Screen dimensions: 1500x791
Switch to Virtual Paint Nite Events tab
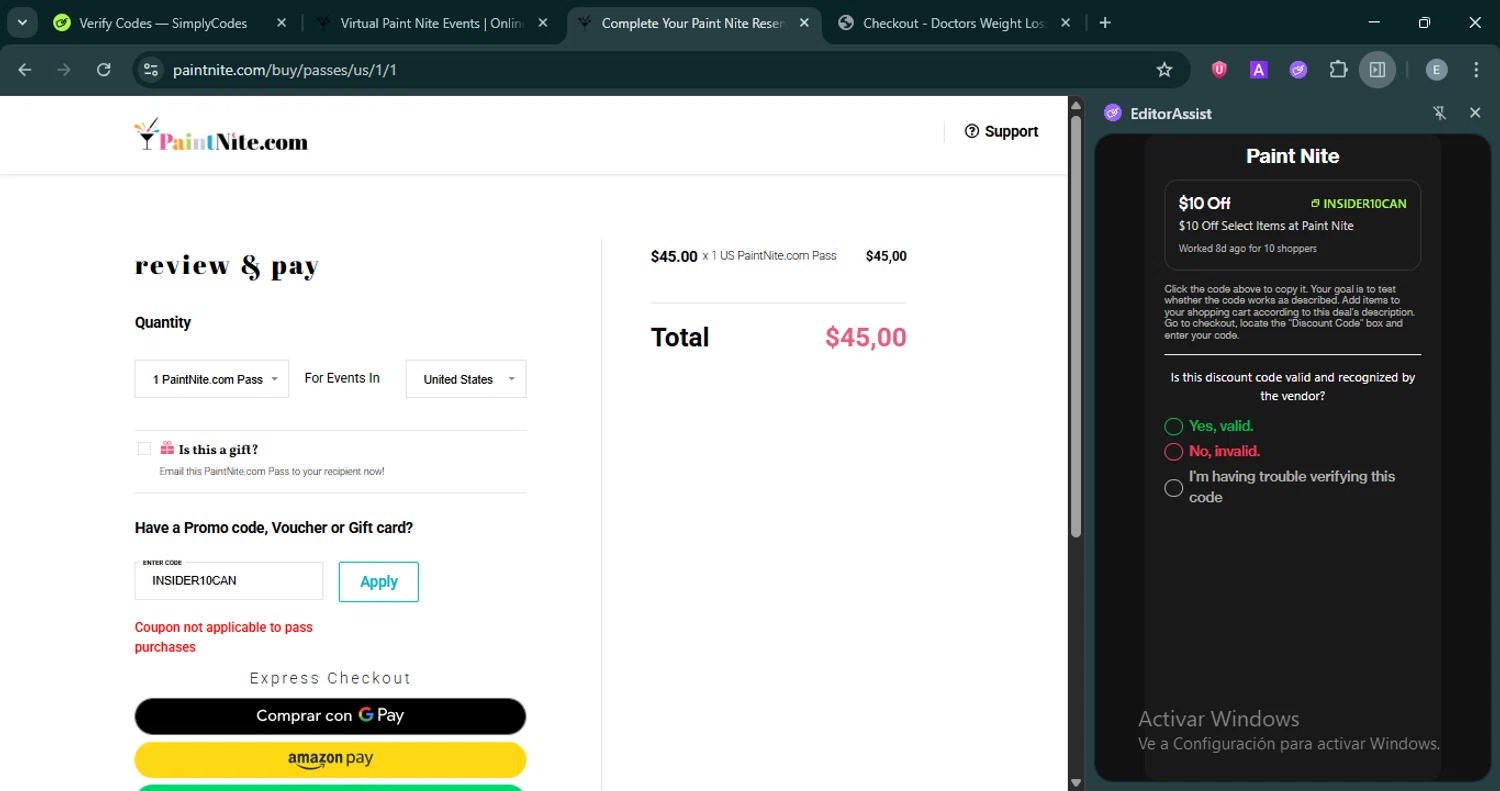coord(431,23)
